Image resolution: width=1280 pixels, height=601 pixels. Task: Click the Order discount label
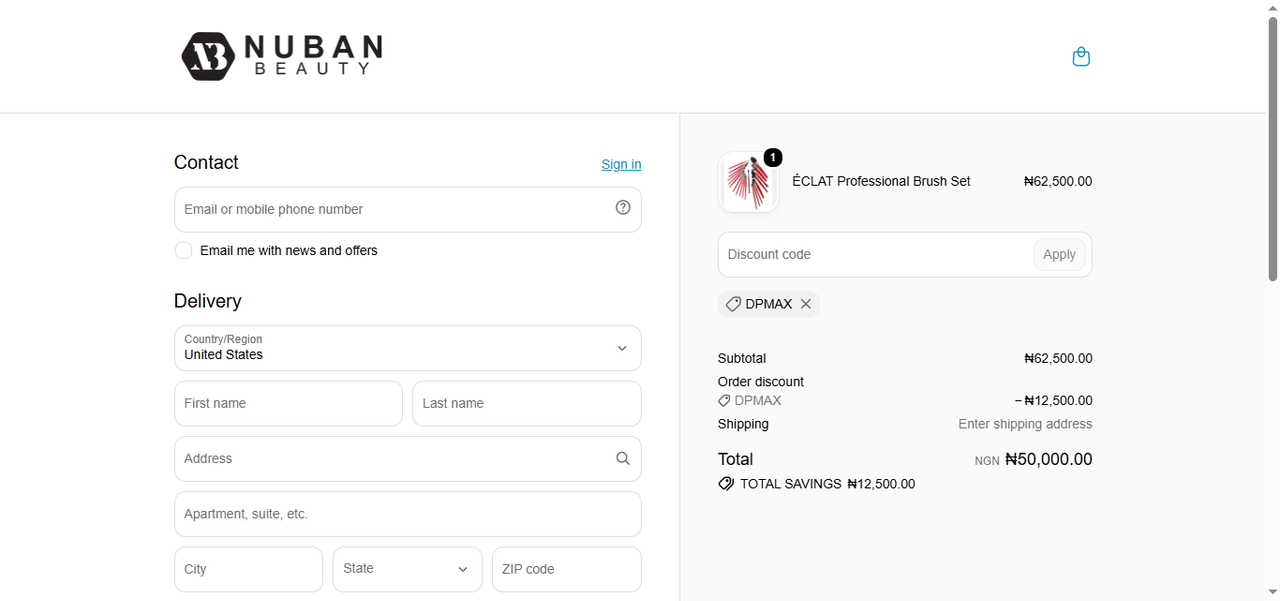761,382
